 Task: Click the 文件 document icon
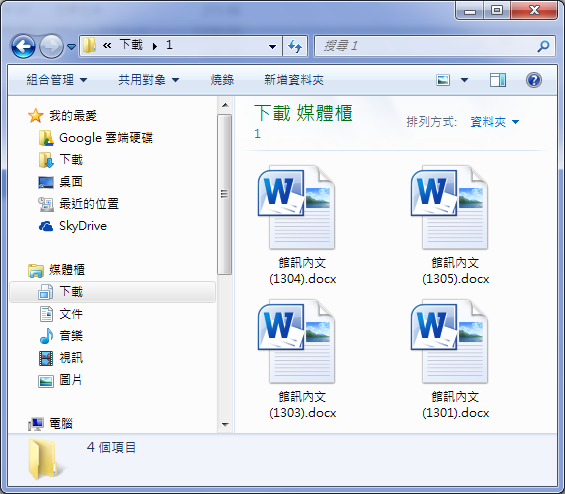[46, 314]
